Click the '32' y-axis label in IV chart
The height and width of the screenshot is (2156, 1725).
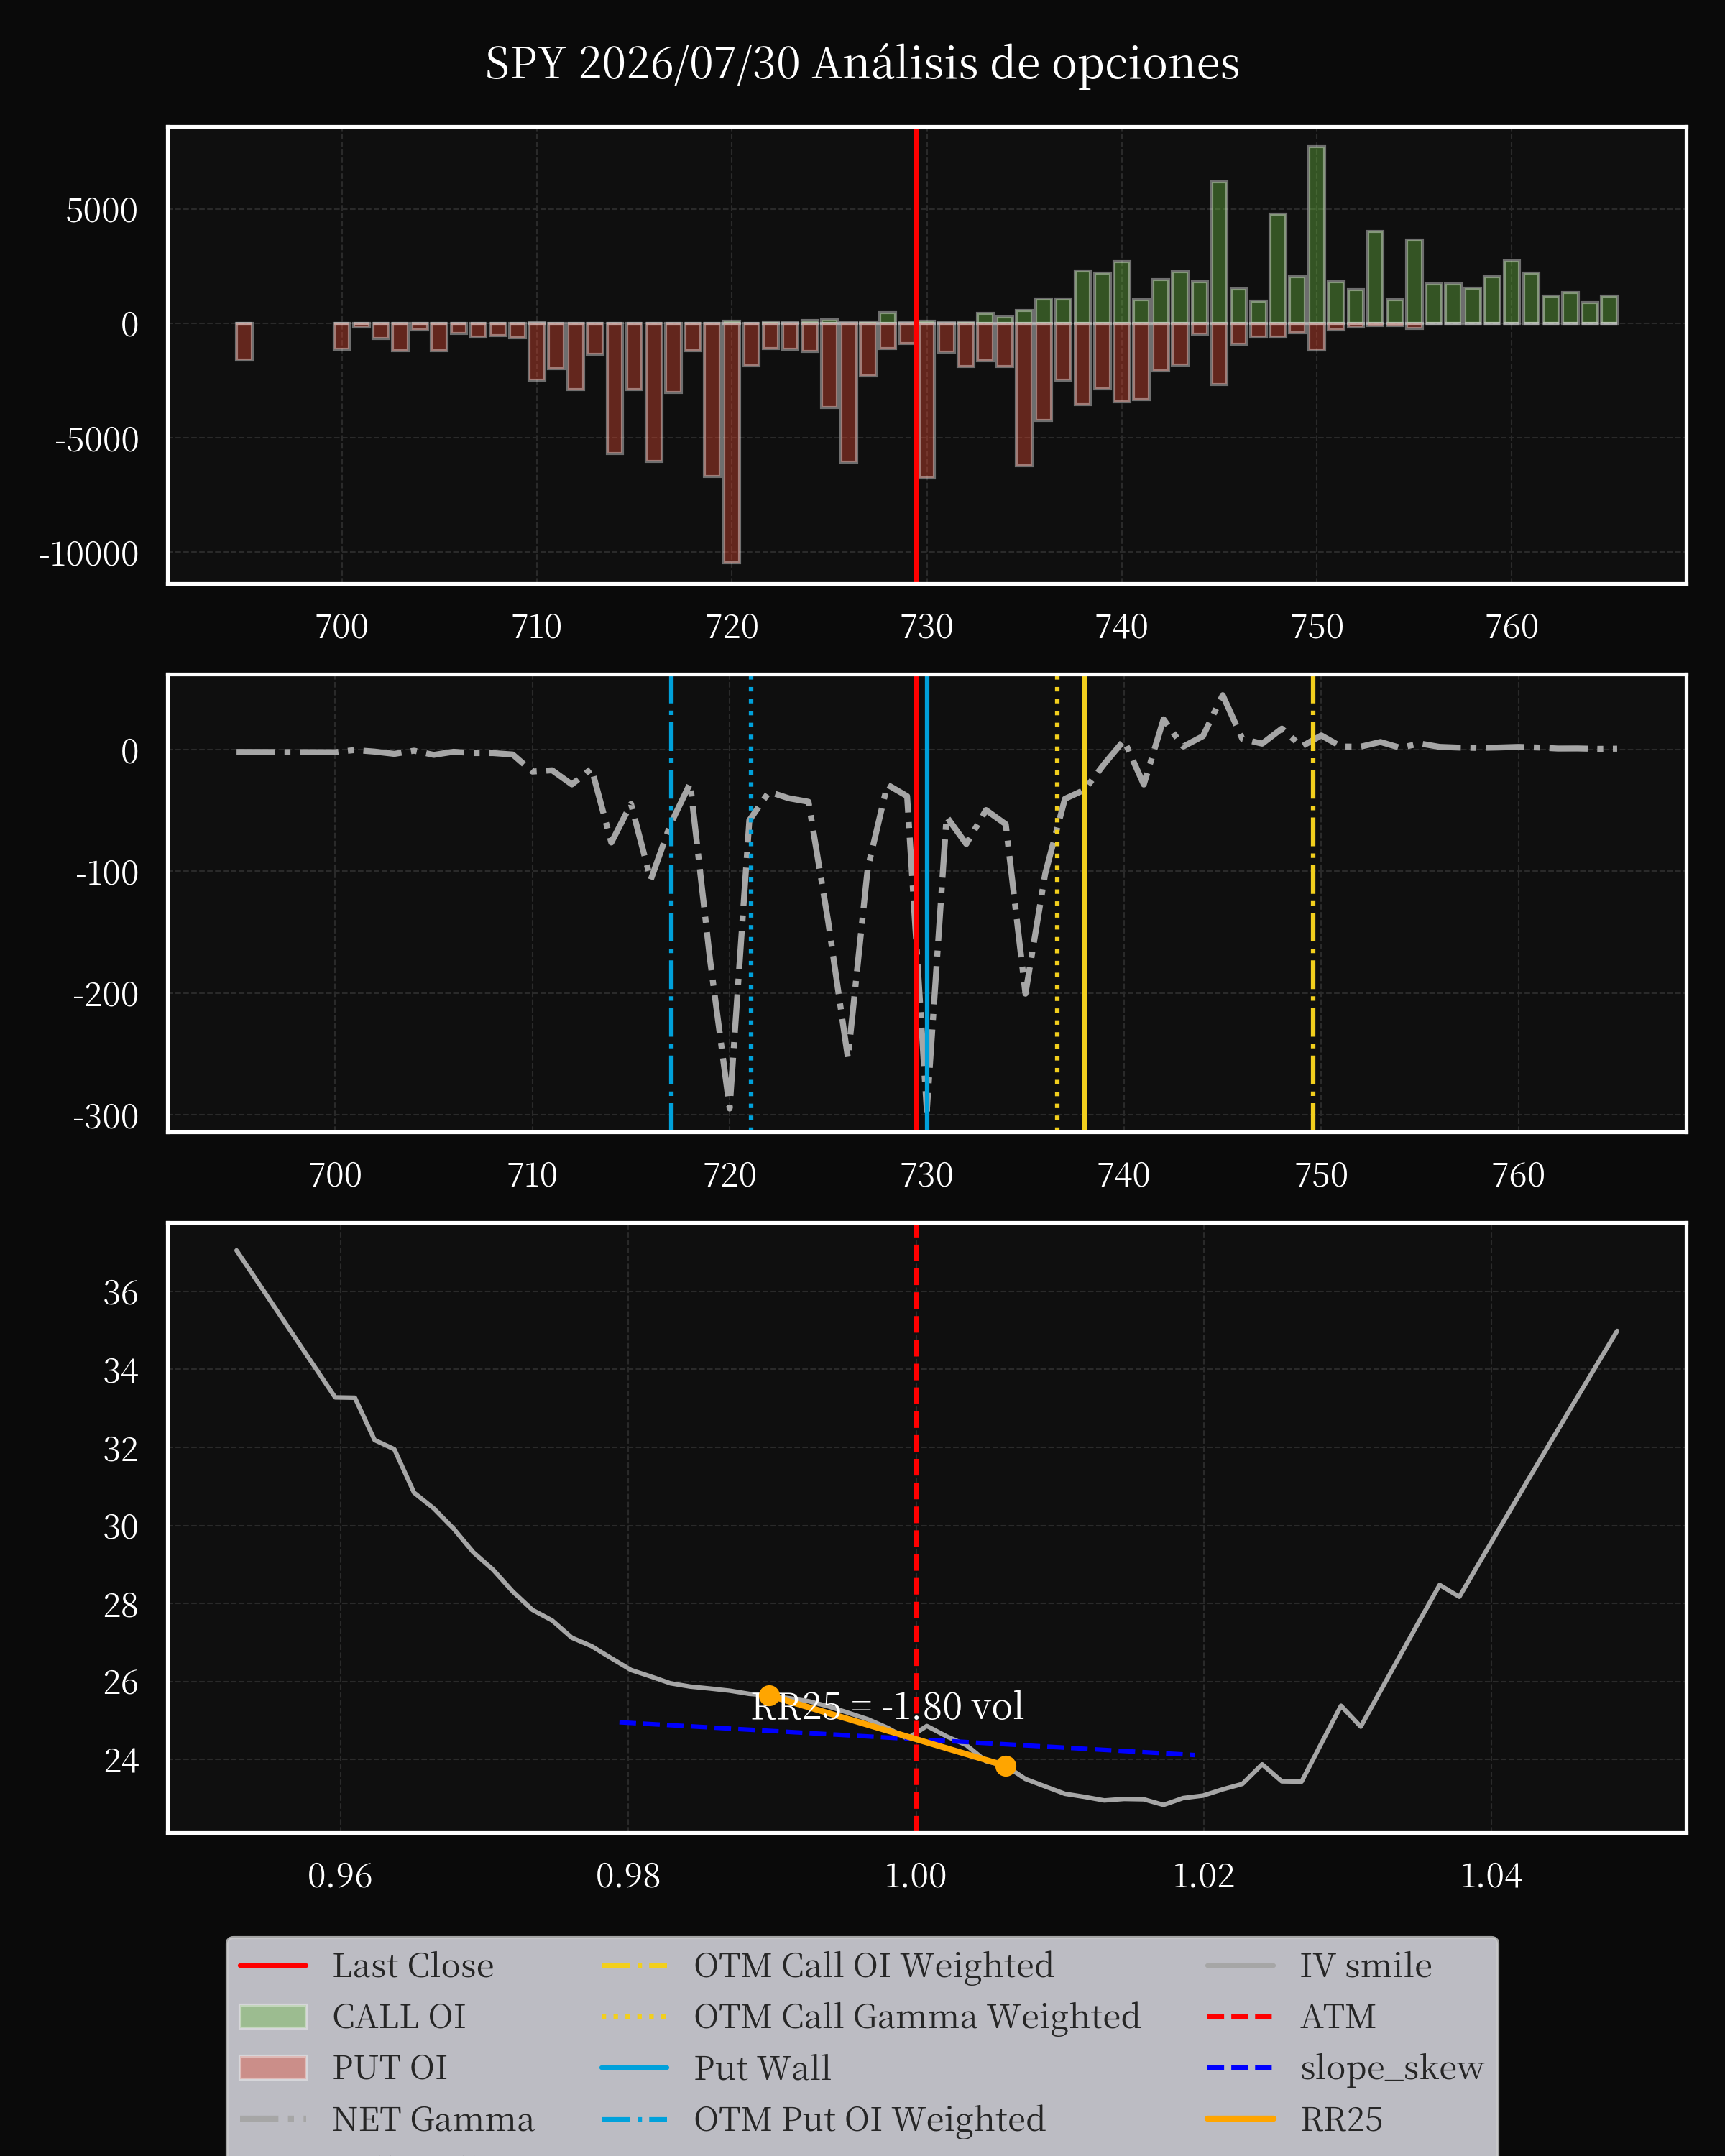(x=121, y=1449)
